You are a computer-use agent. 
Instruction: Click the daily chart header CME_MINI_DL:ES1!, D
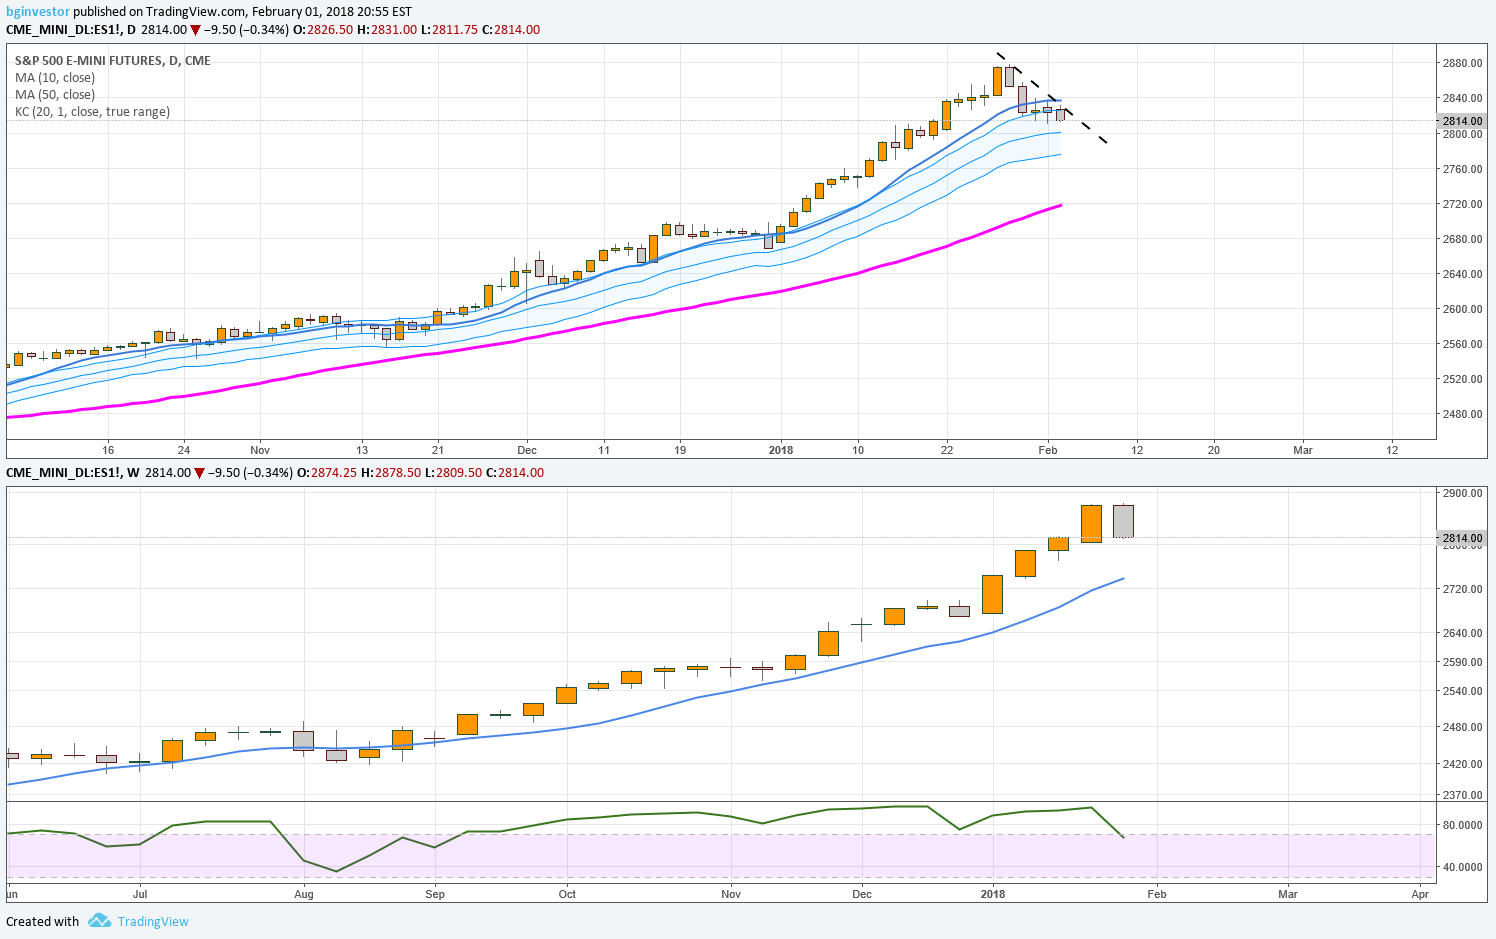pos(70,29)
